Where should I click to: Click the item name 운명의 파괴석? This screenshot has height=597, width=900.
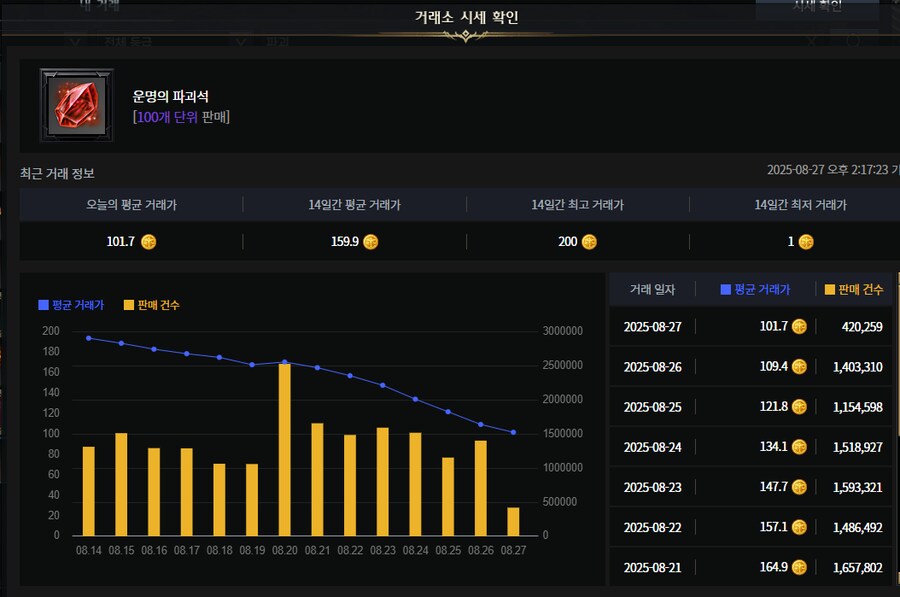tap(170, 96)
